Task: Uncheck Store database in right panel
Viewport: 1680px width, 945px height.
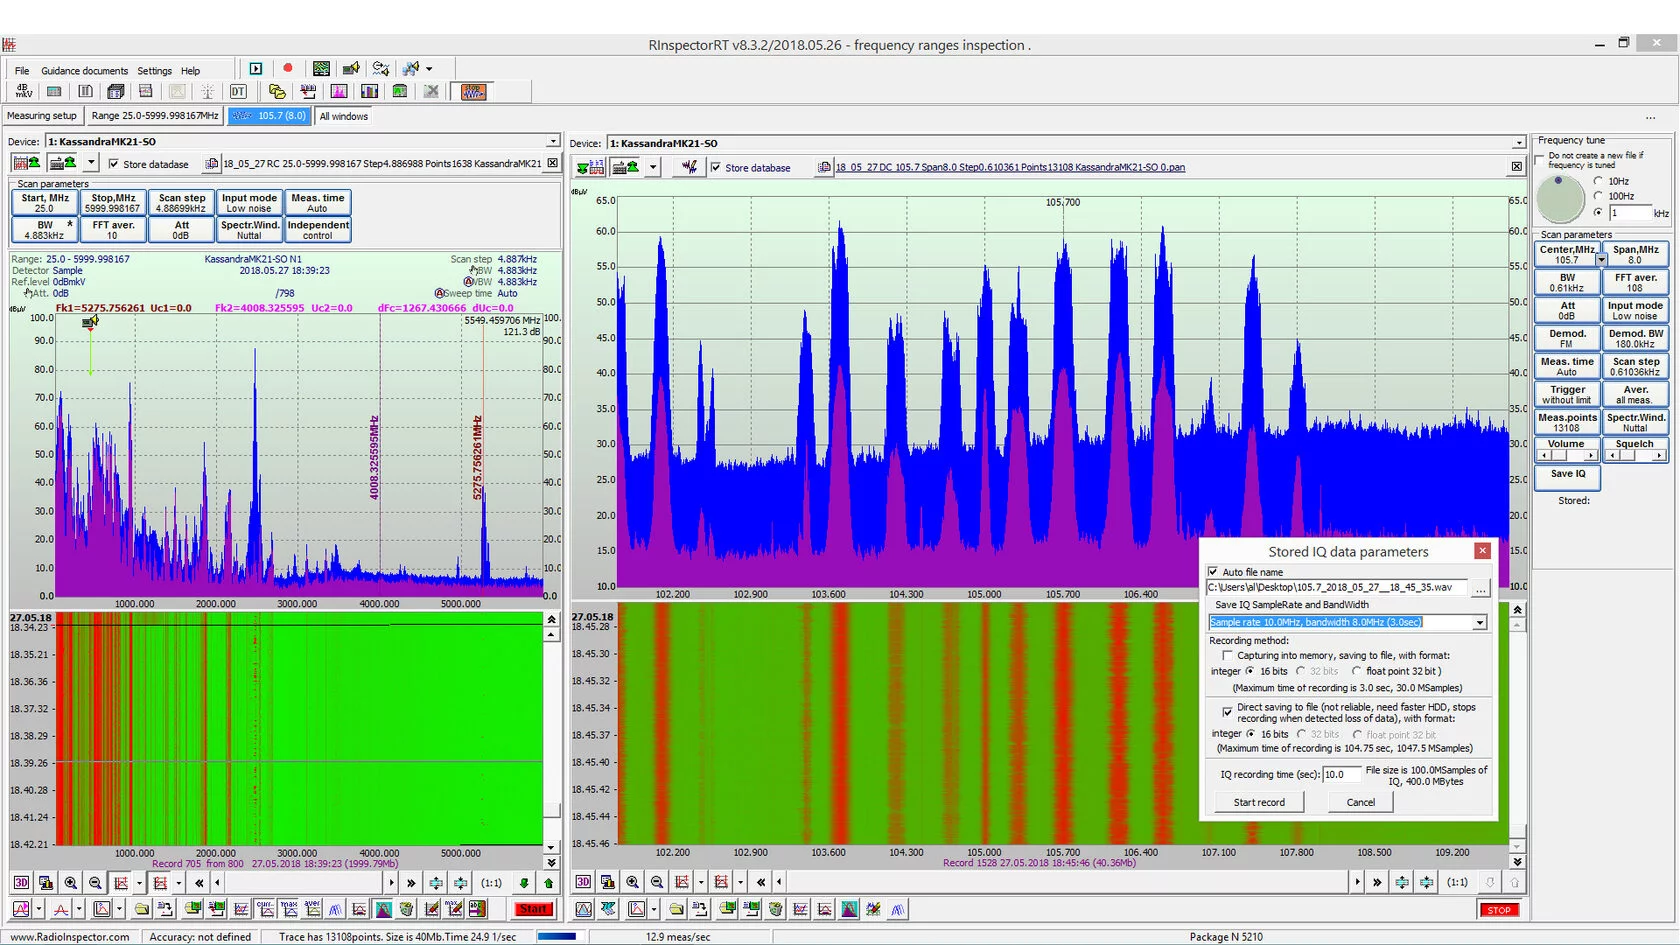Action: pyautogui.click(x=716, y=168)
